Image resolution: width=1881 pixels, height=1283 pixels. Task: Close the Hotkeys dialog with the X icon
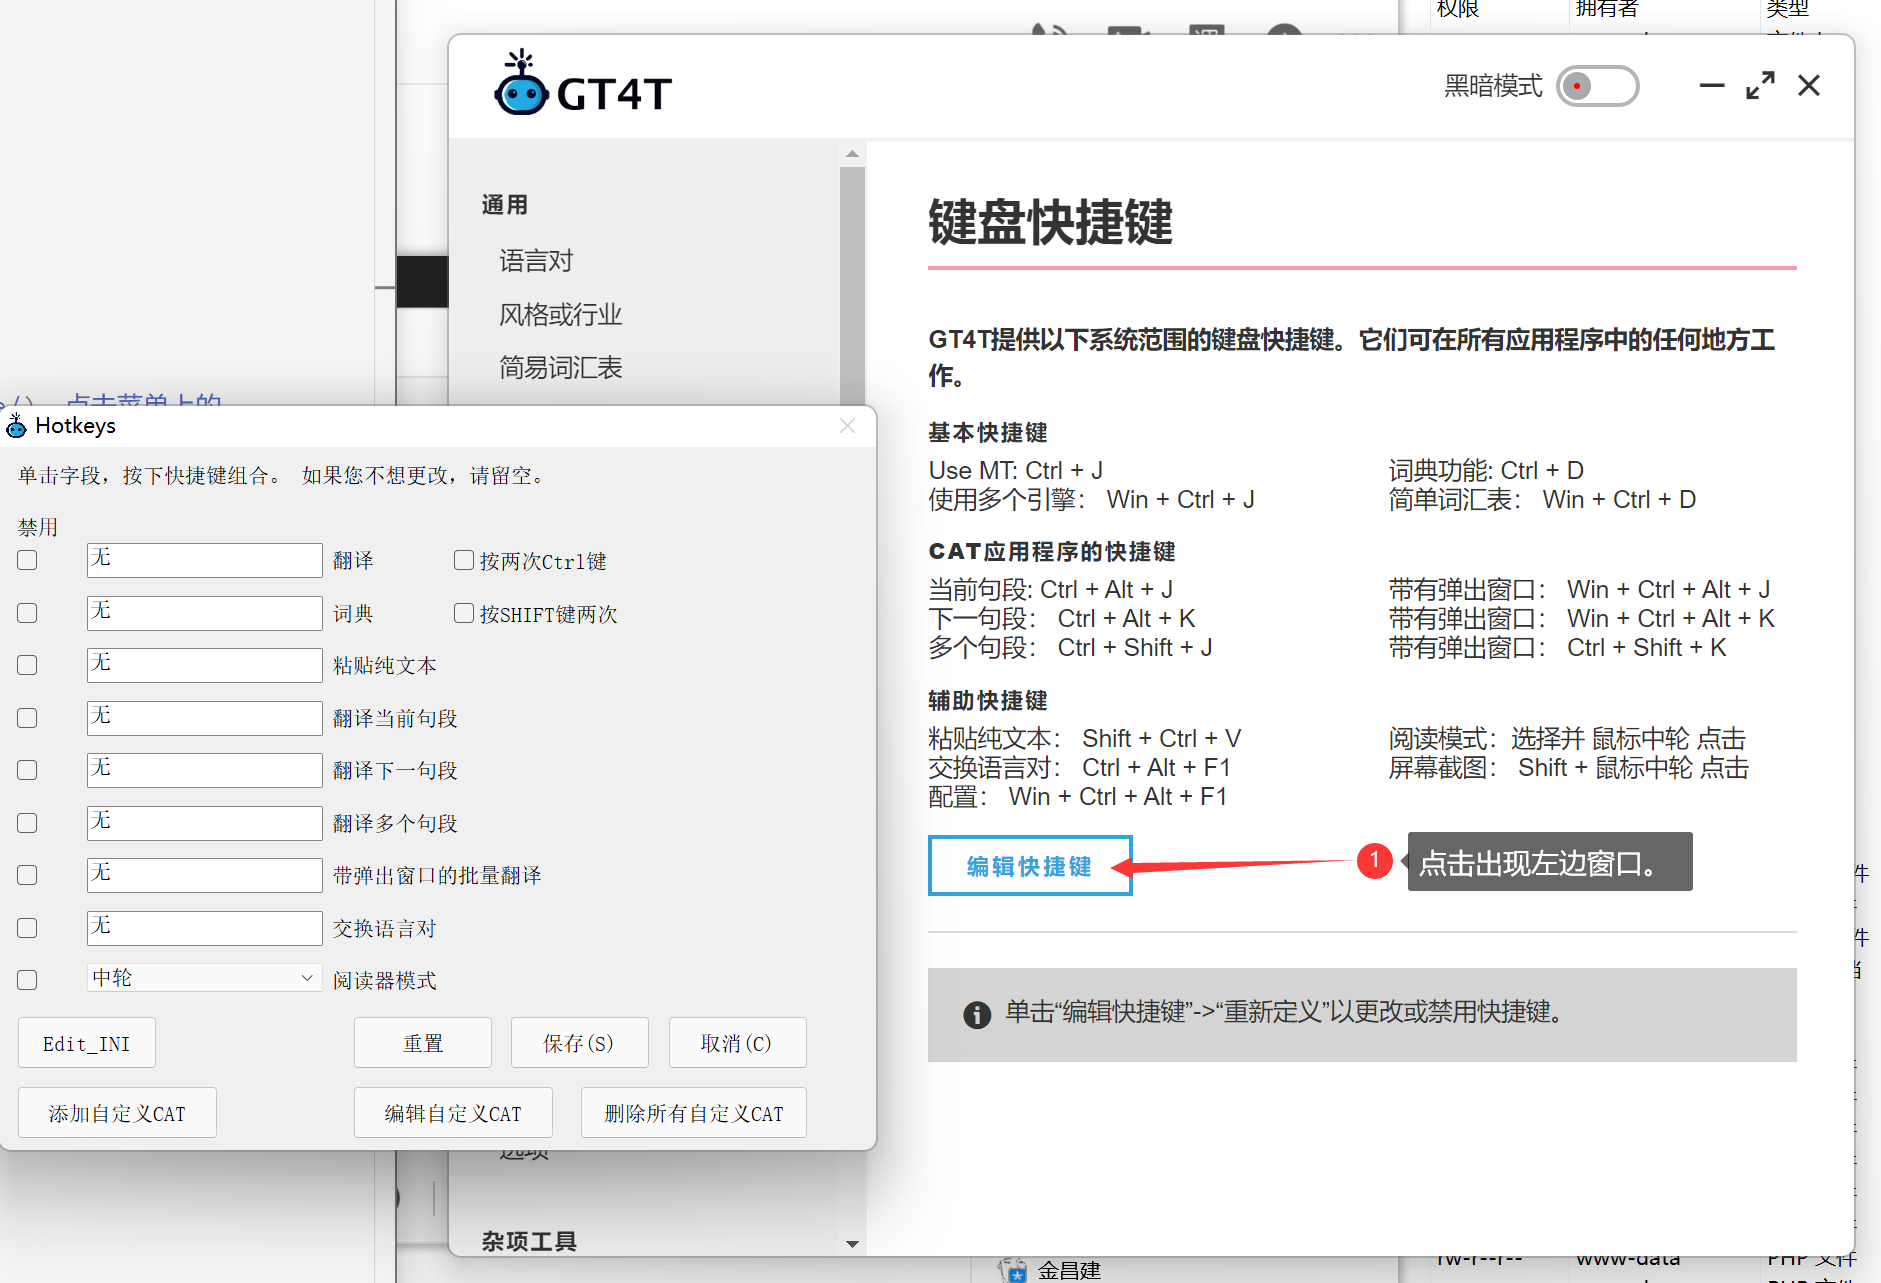pos(847,426)
